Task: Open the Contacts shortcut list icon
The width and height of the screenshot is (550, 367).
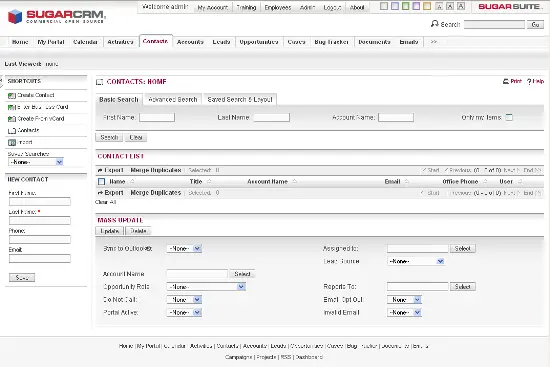Action: (x=12, y=131)
